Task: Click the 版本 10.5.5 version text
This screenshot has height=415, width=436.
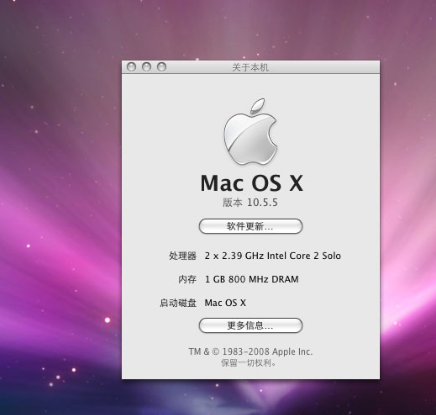Action: pyautogui.click(x=250, y=202)
